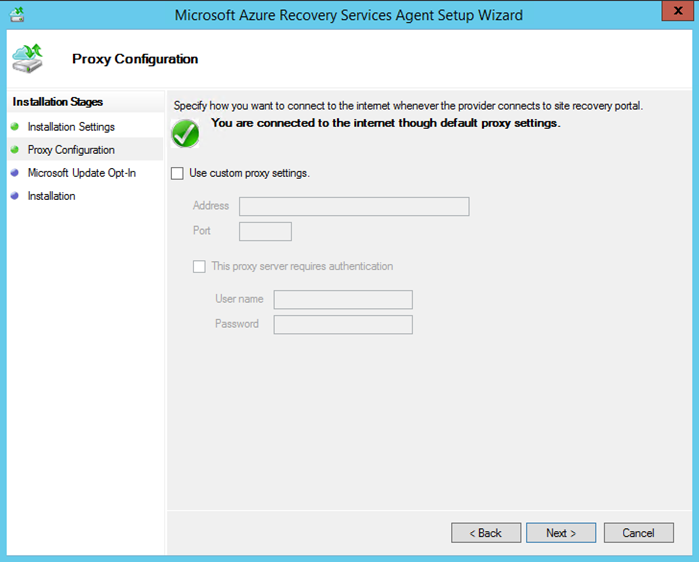699x562 pixels.
Task: Click the 'Specify how you want to connect' text
Action: point(408,106)
